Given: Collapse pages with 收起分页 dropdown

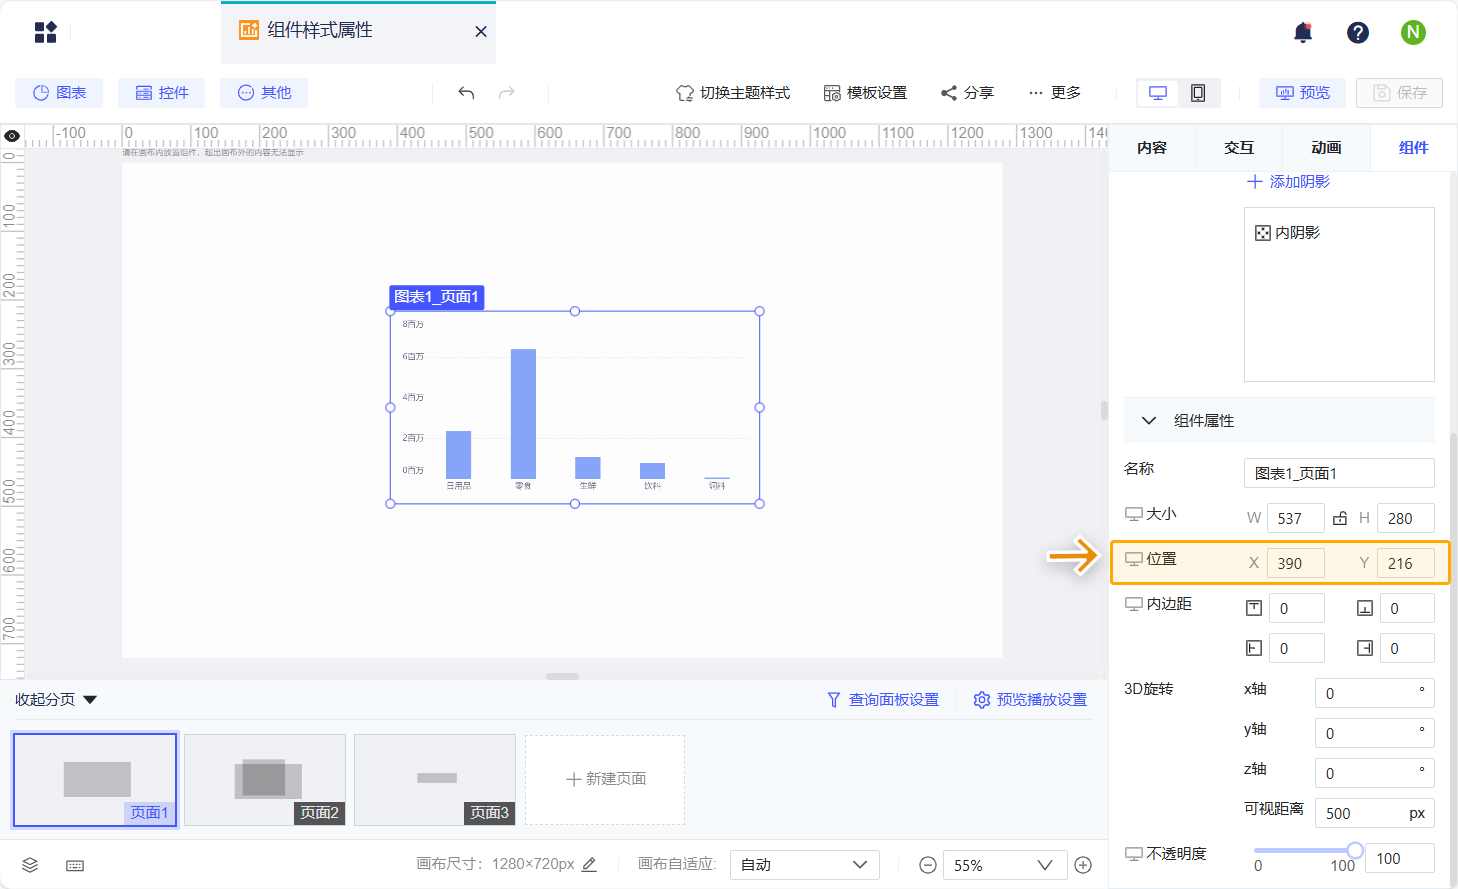Looking at the screenshot, I should click(x=56, y=700).
